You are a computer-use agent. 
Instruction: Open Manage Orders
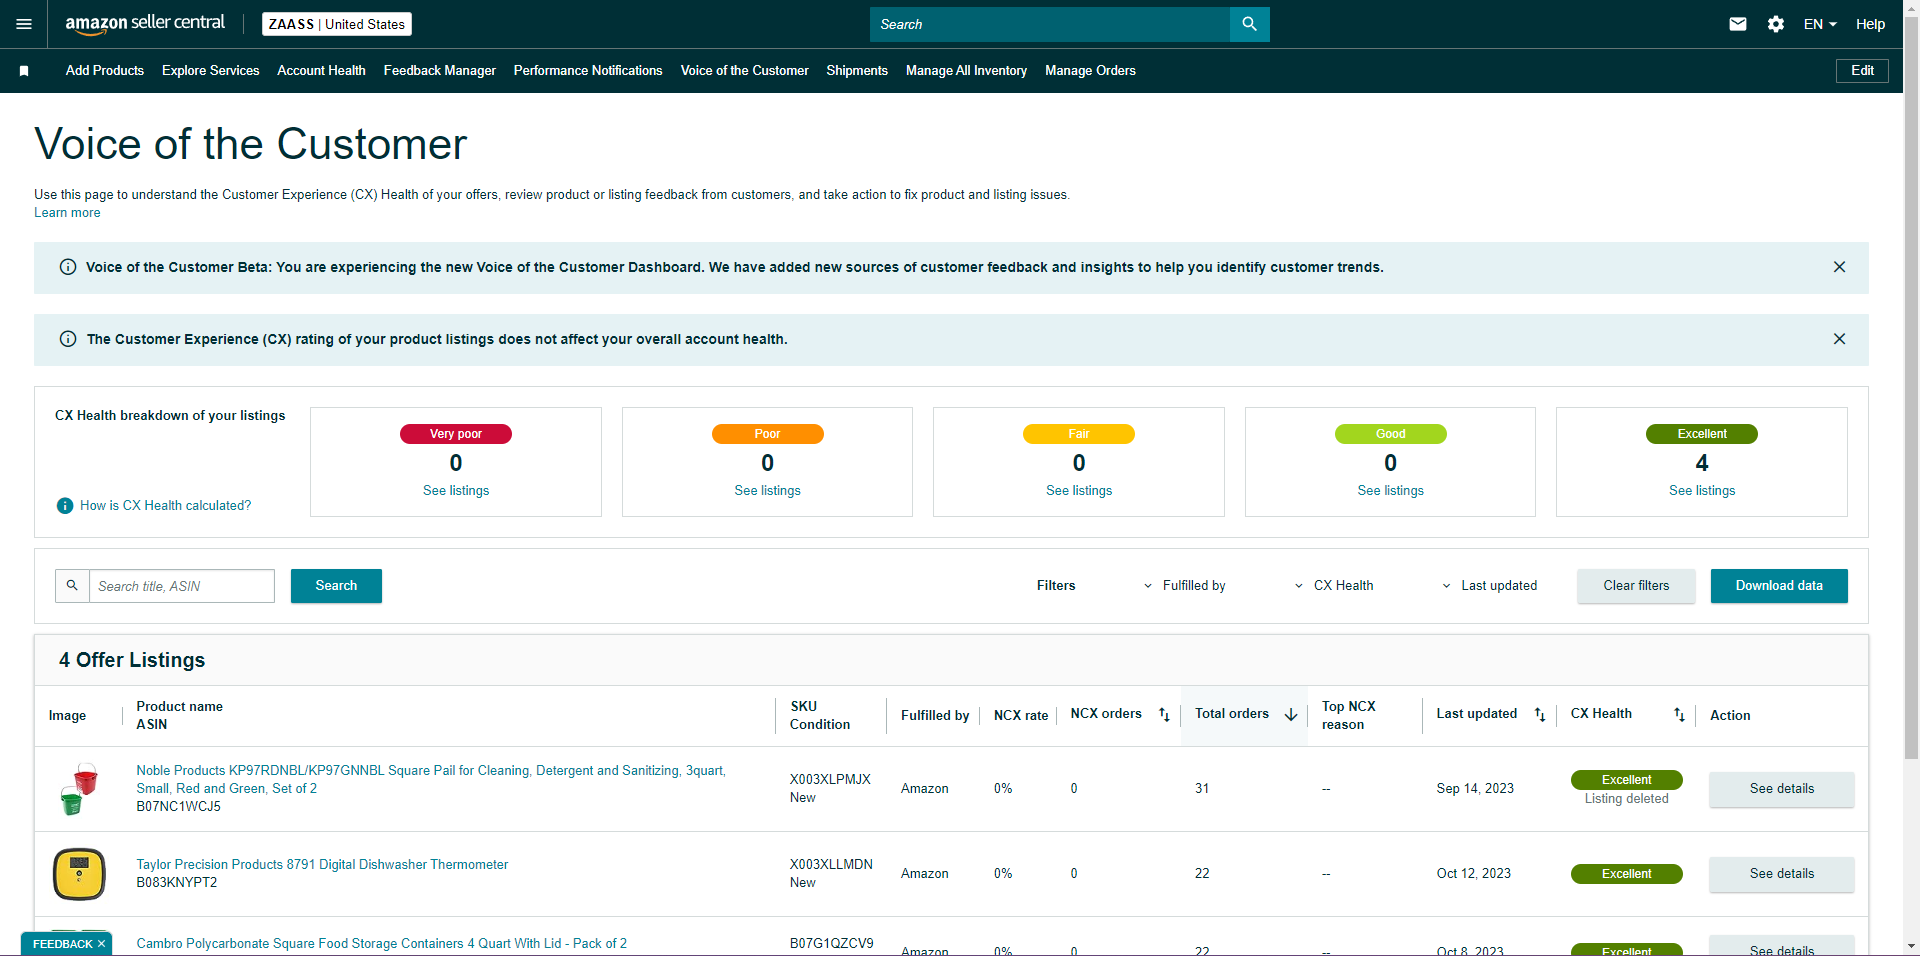click(1090, 71)
